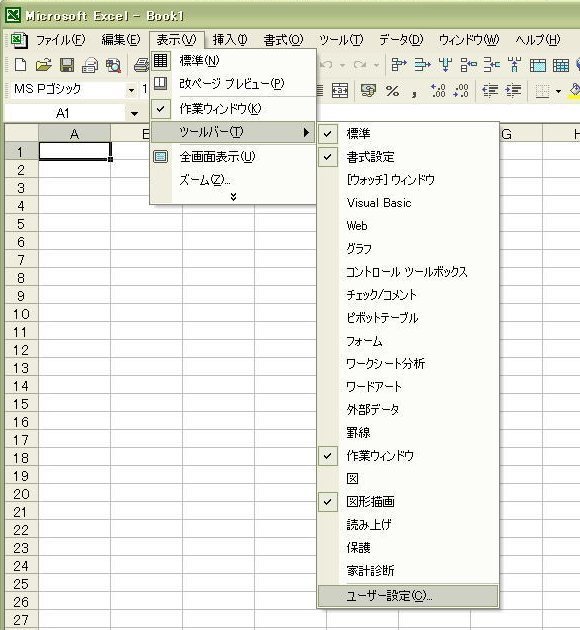
Task: Open the Redo history dropdown arrow
Action: 376,65
